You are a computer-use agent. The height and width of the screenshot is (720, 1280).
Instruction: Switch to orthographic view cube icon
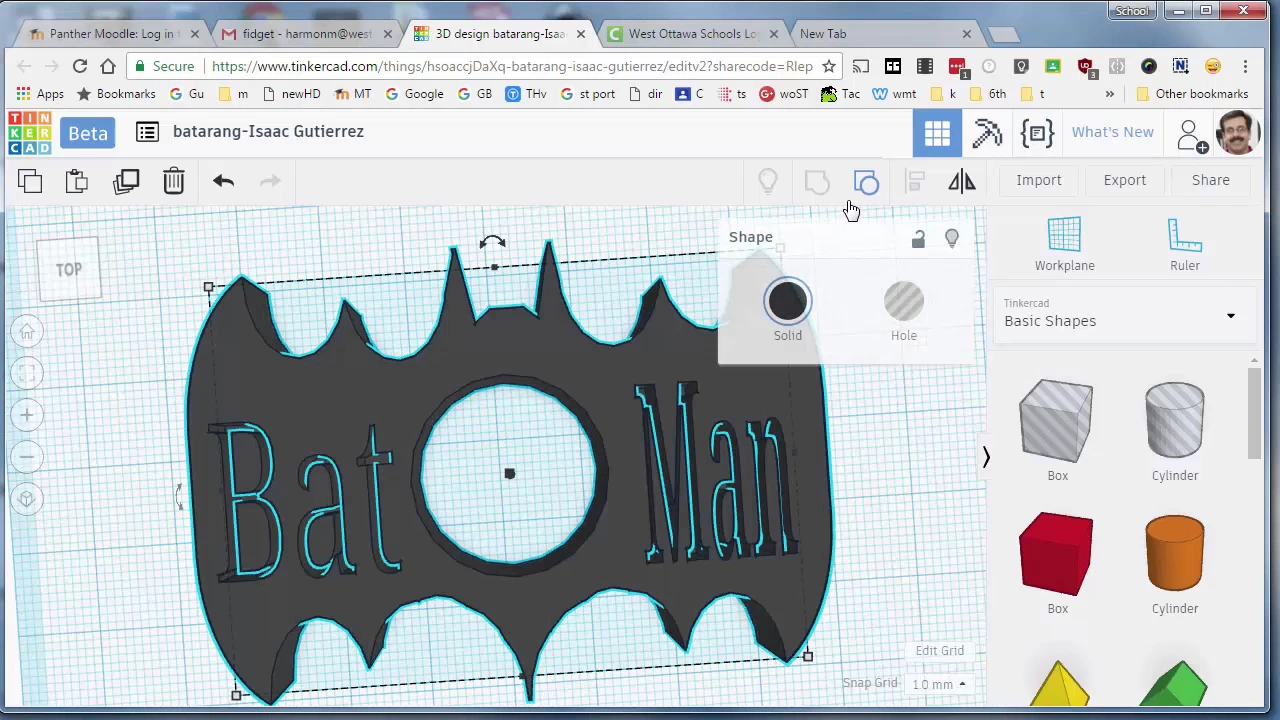27,499
